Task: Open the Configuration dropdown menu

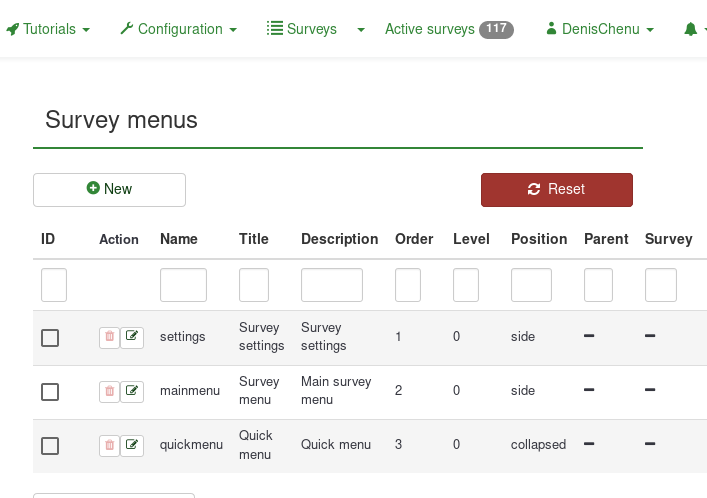Action: 179,30
